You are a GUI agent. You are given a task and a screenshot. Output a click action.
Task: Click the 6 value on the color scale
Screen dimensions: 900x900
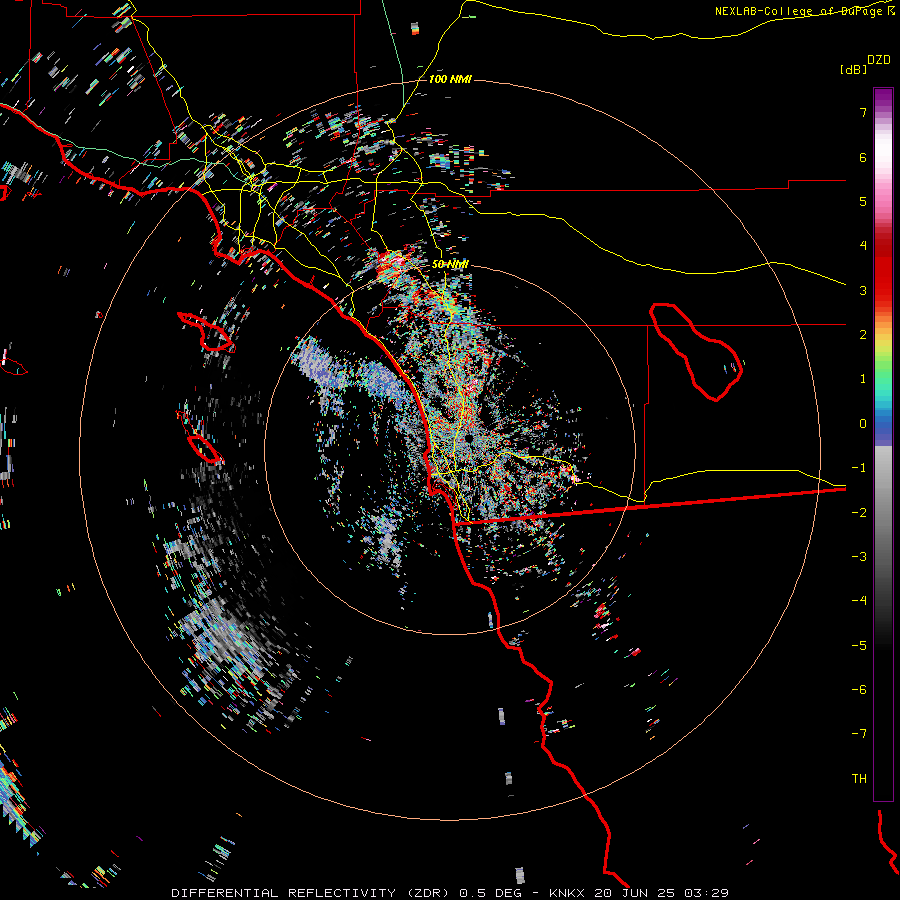tap(863, 157)
